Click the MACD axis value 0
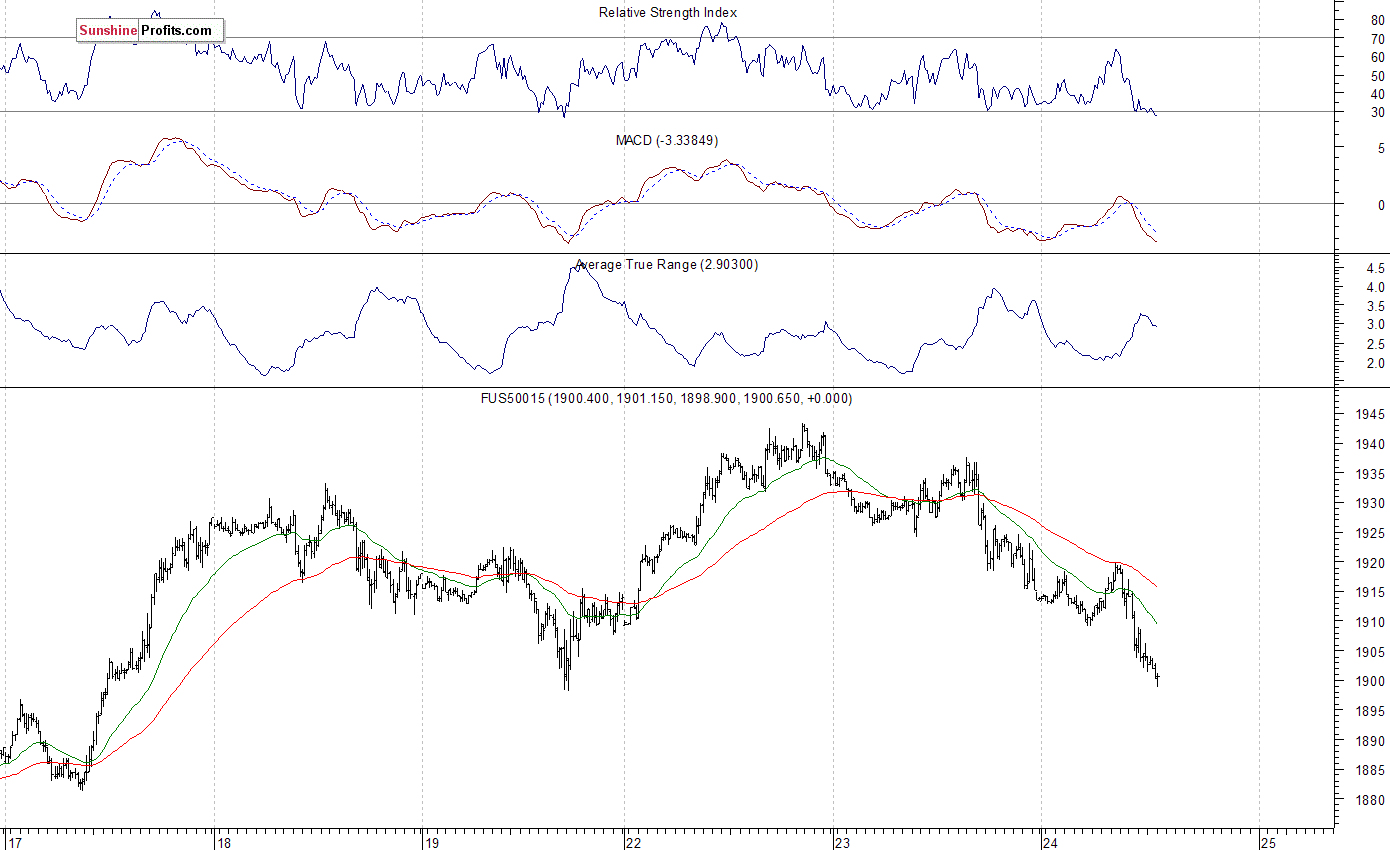 pyautogui.click(x=1381, y=205)
